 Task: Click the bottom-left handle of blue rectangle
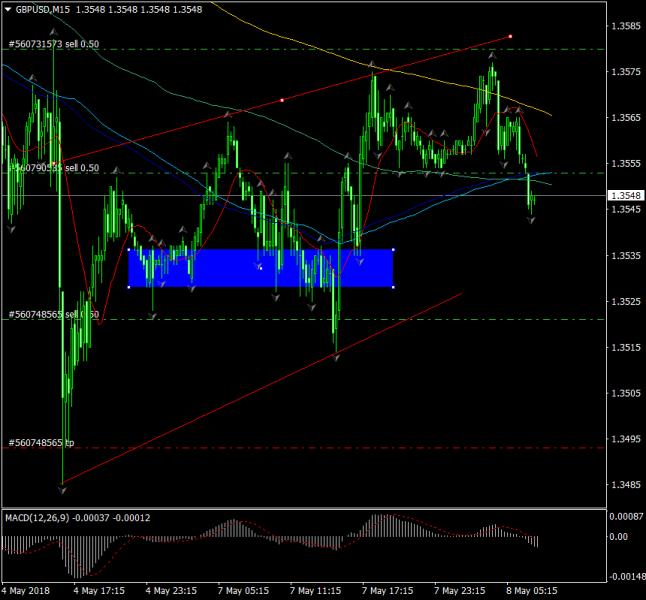coord(129,287)
